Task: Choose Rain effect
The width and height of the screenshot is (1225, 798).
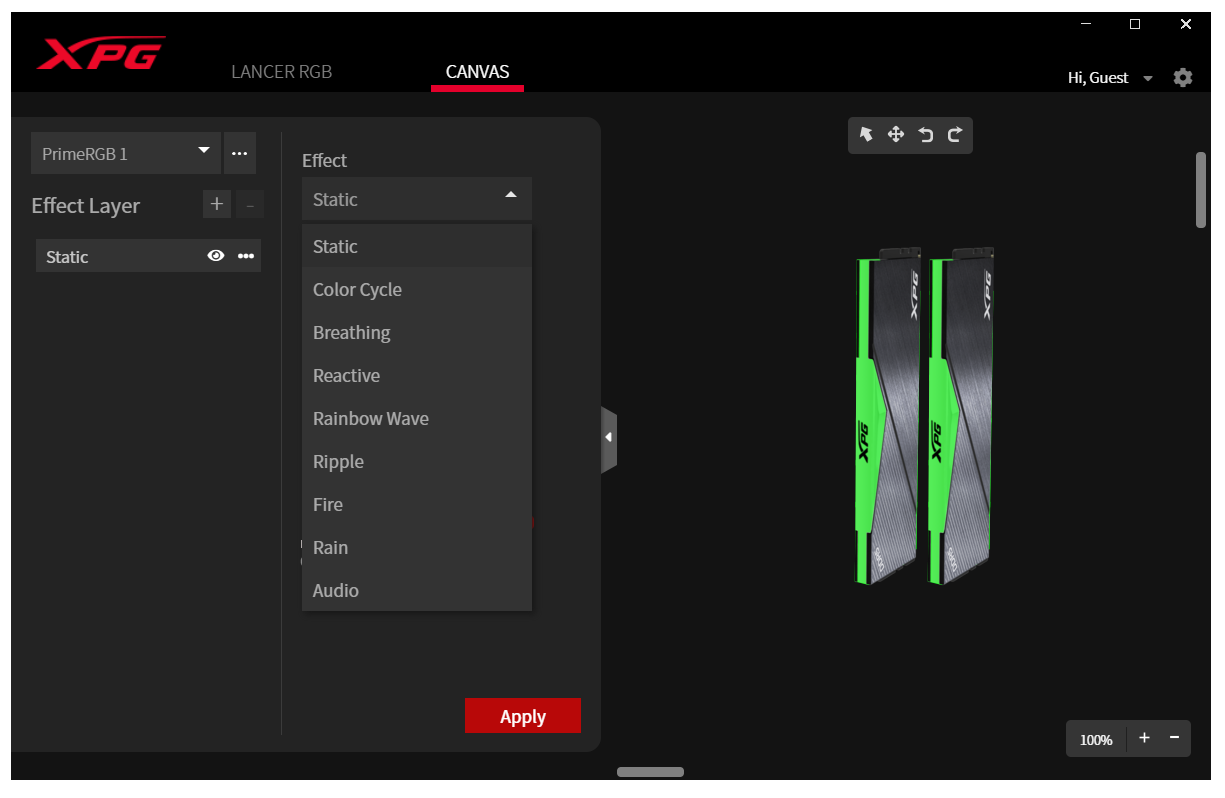Action: click(417, 547)
